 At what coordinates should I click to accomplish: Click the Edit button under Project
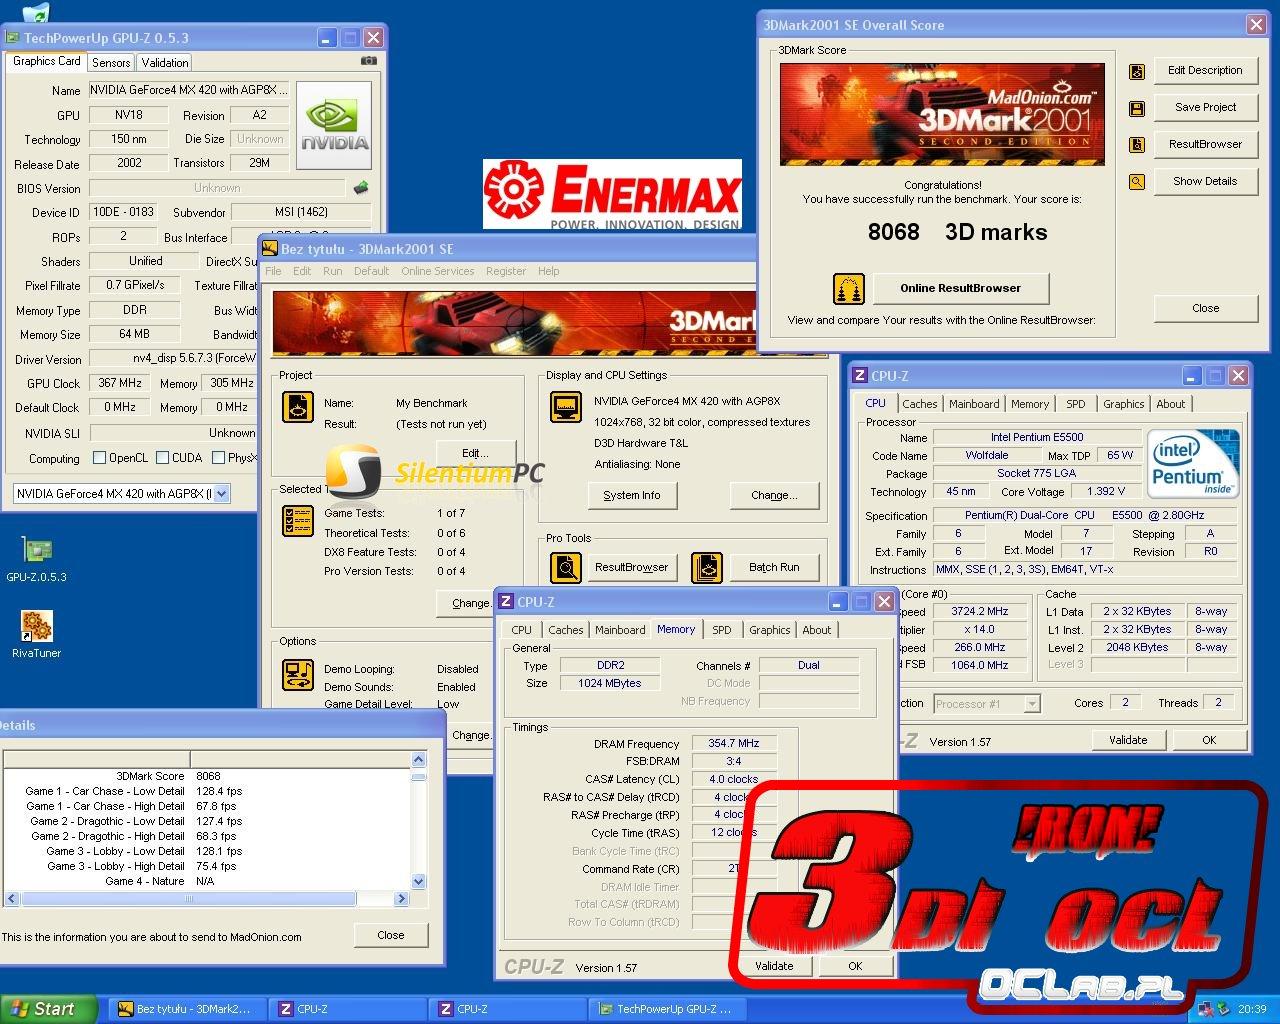point(476,452)
